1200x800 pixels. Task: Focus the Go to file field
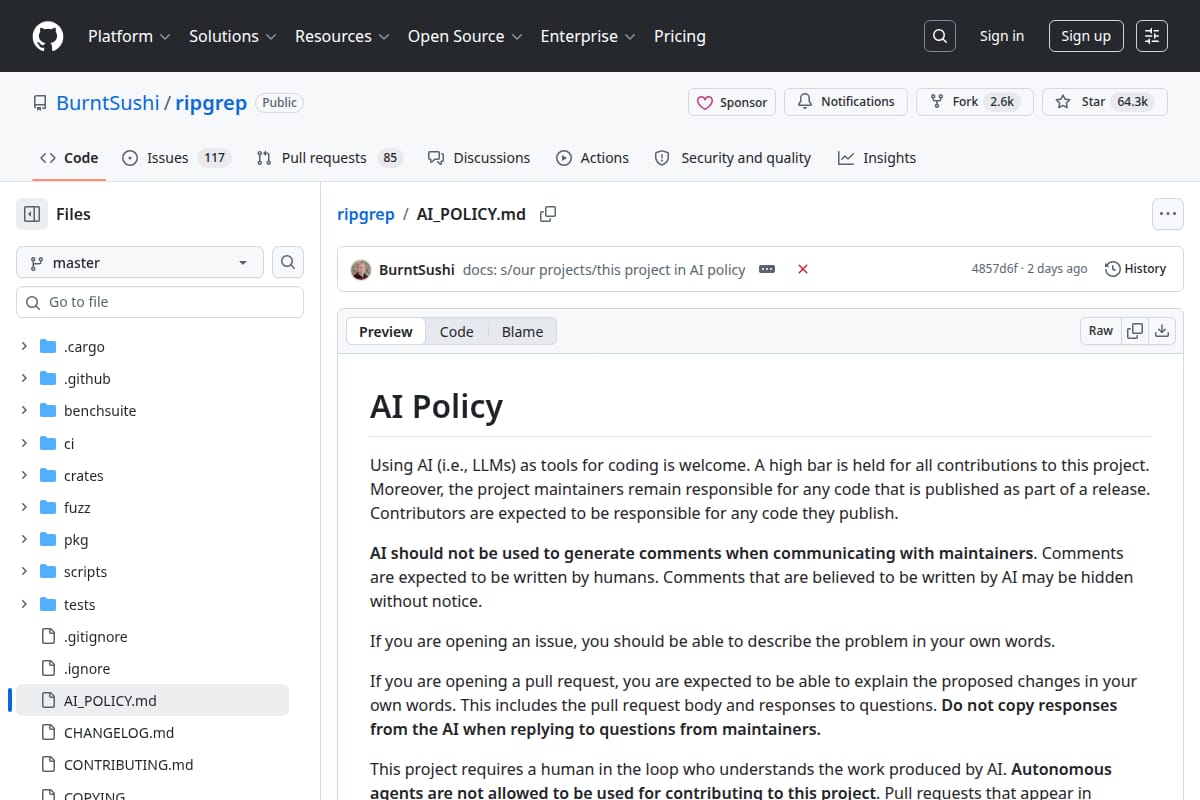(160, 302)
